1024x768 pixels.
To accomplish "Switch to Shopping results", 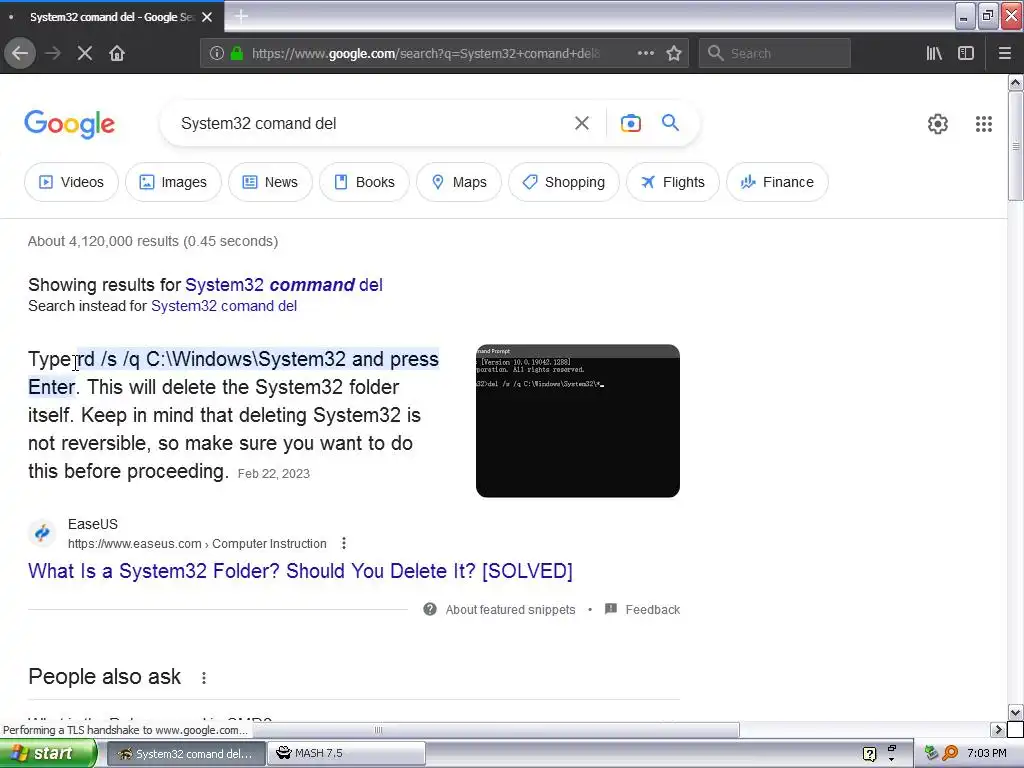I will pos(564,182).
